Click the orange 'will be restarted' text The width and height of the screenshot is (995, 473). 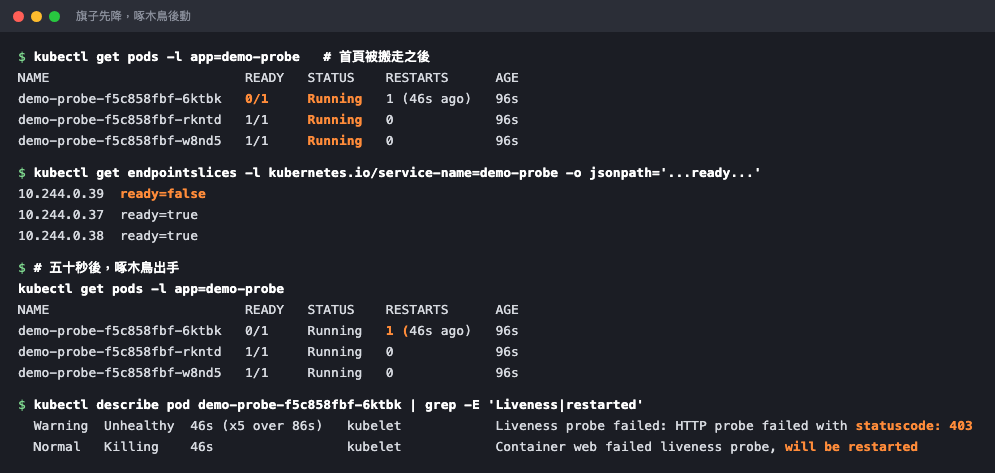[851, 447]
